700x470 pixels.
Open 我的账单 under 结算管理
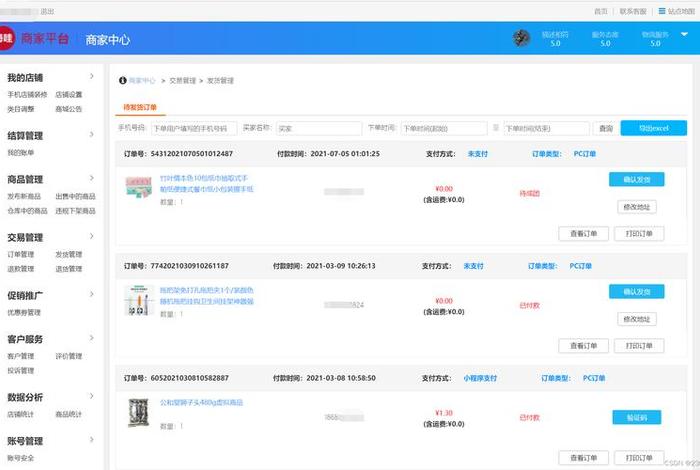coord(21,153)
